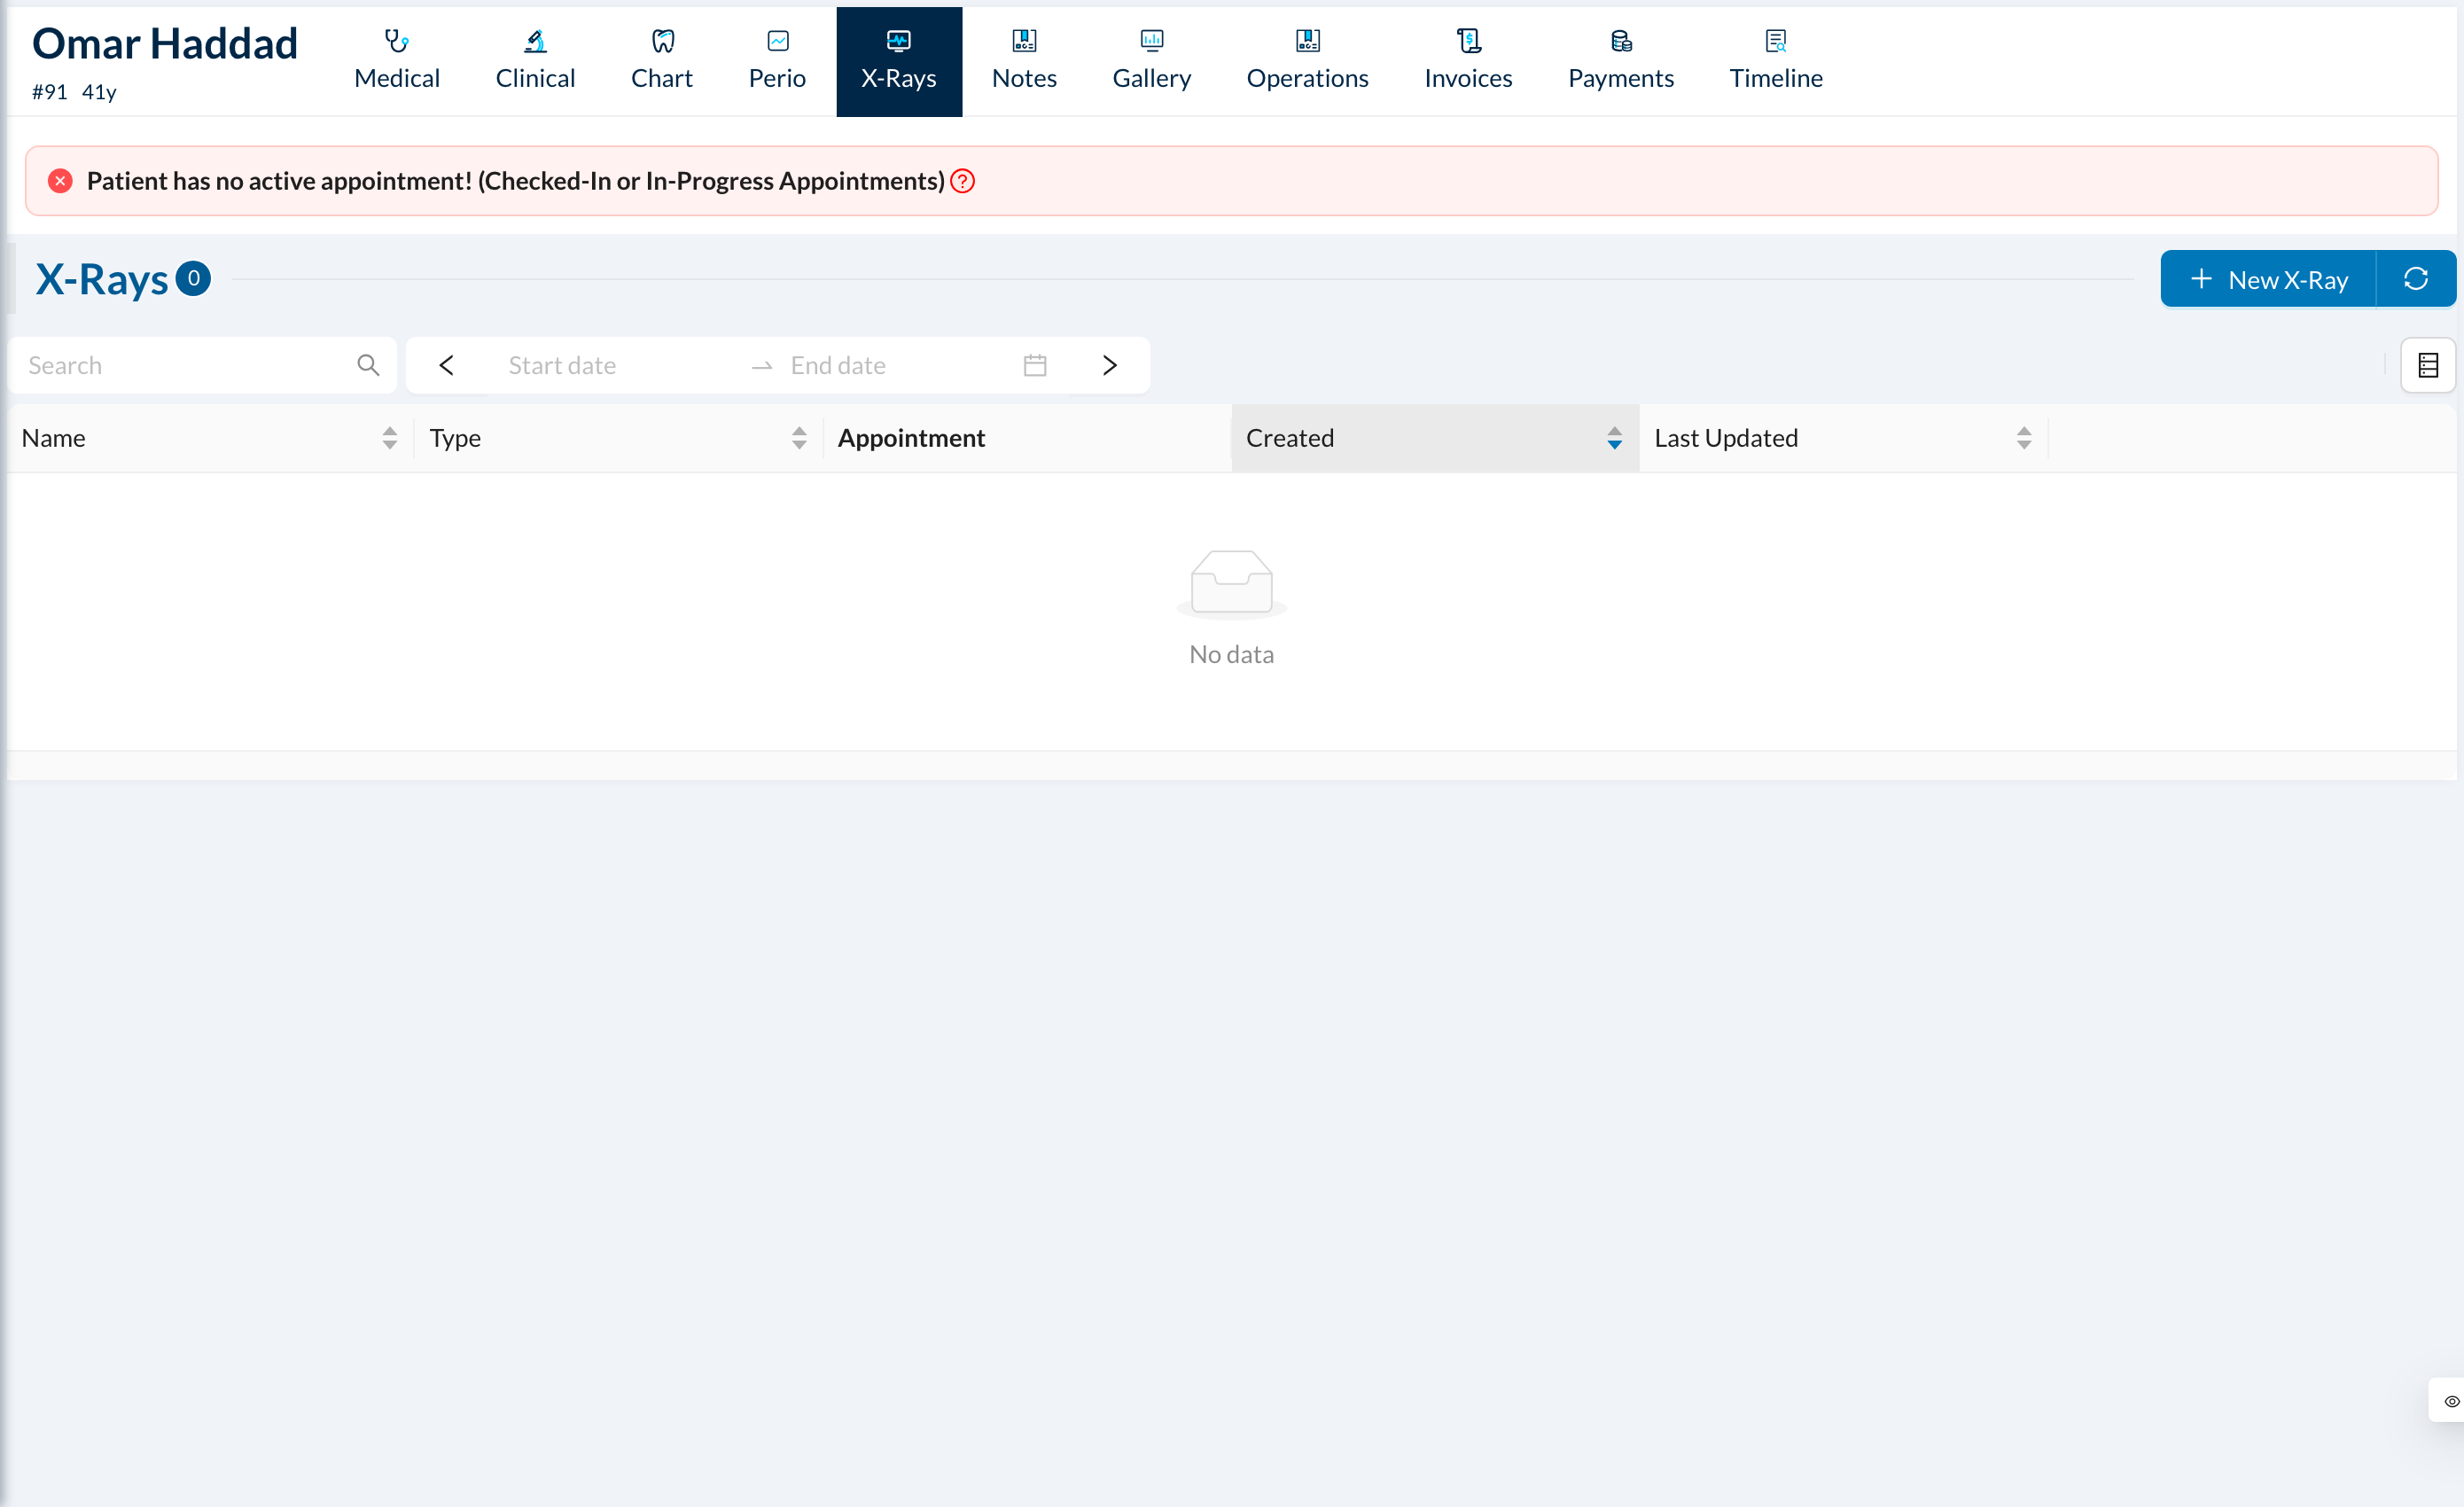
Task: Open the Clinical tab
Action: tap(535, 61)
